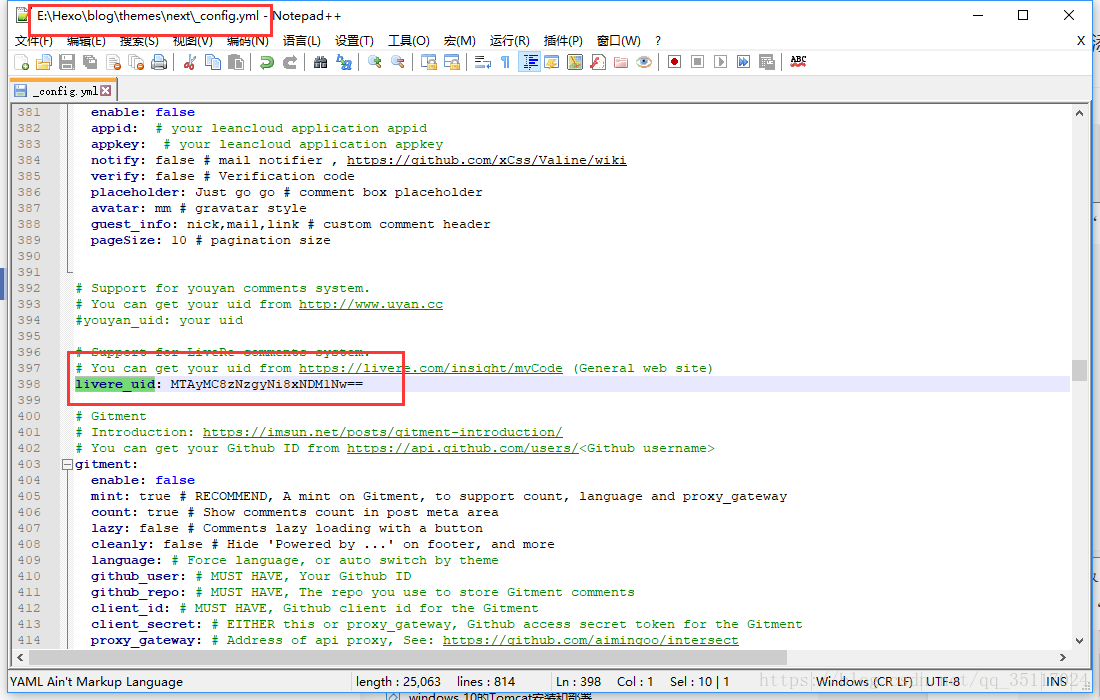Image resolution: width=1100 pixels, height=700 pixels.
Task: Click the Windows (CR LF) status field
Action: pos(864,681)
